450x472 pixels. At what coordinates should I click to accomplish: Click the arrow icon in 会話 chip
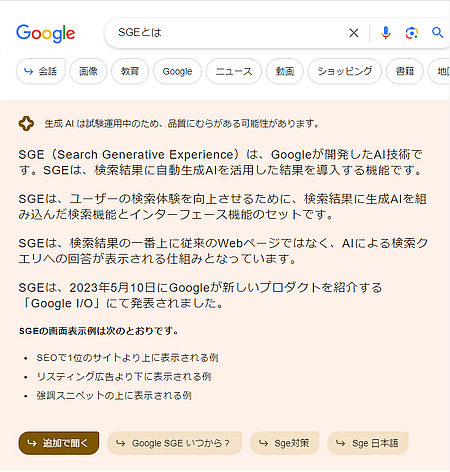pos(29,71)
